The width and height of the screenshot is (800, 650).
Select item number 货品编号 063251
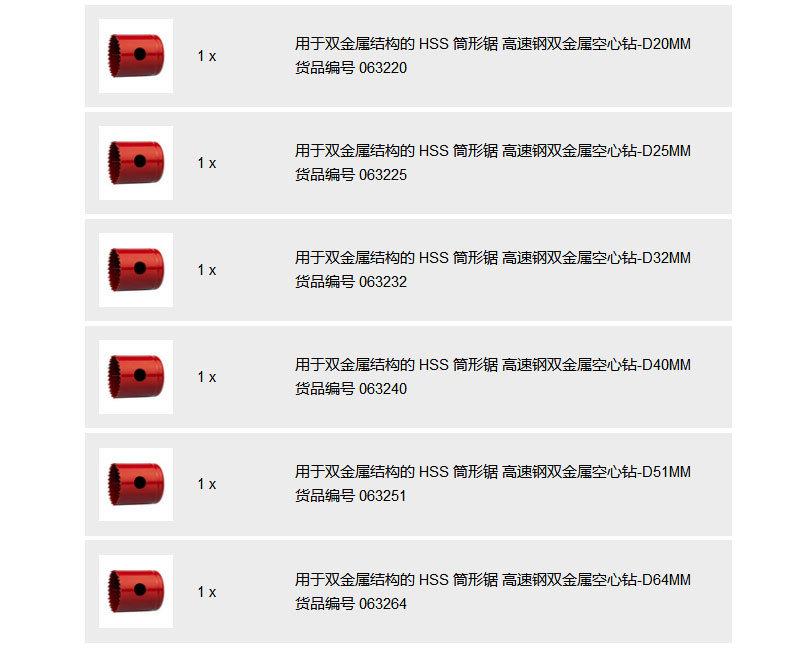(x=351, y=496)
